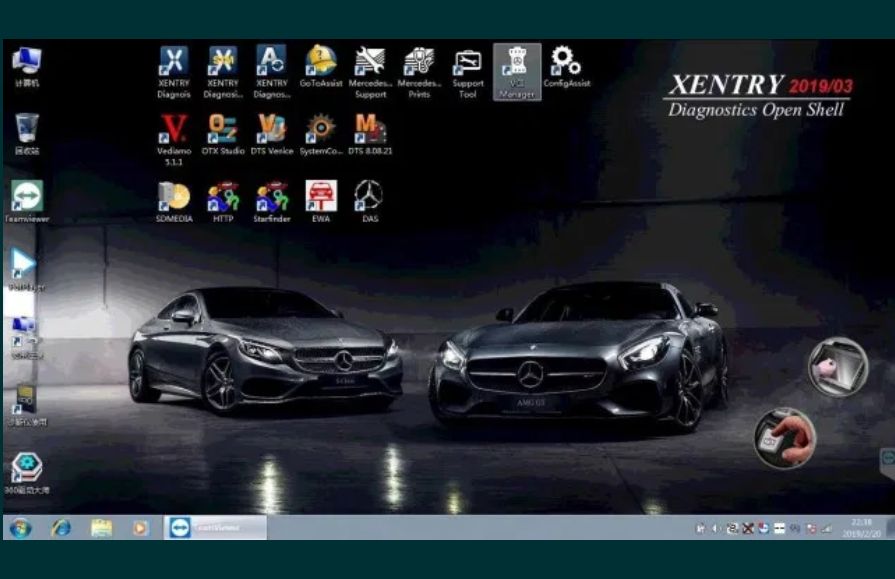Launch the Support Tool shortcut
This screenshot has height=579, width=895.
467,72
